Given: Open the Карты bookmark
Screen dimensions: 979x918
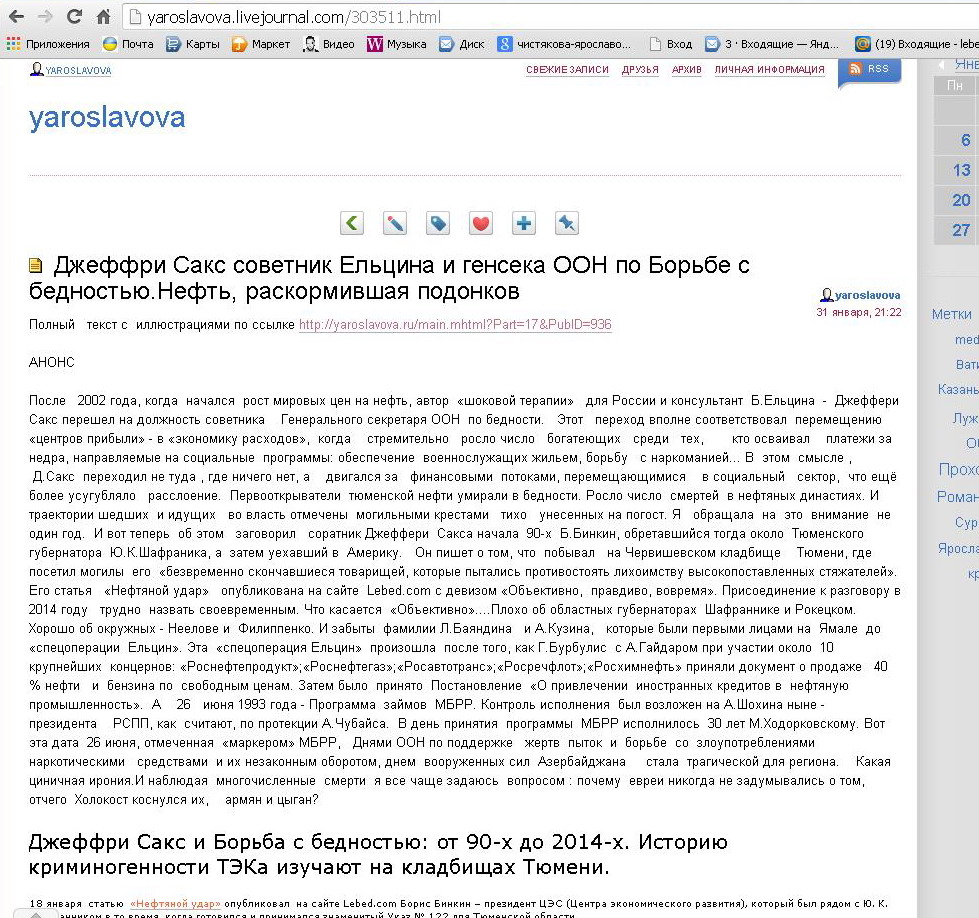Looking at the screenshot, I should click(x=193, y=44).
